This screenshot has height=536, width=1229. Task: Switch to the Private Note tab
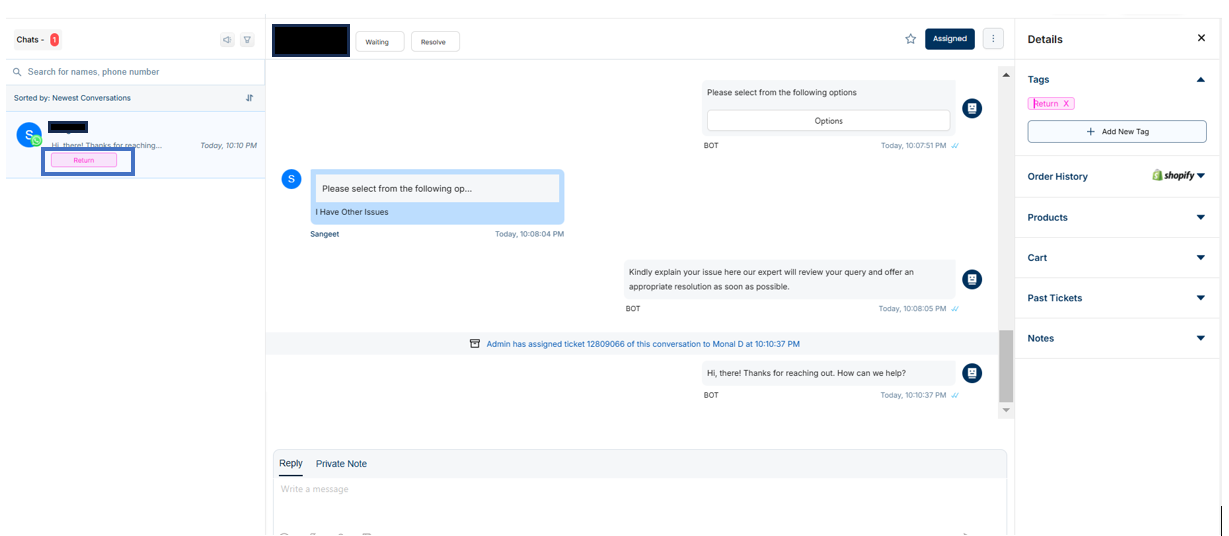click(341, 464)
